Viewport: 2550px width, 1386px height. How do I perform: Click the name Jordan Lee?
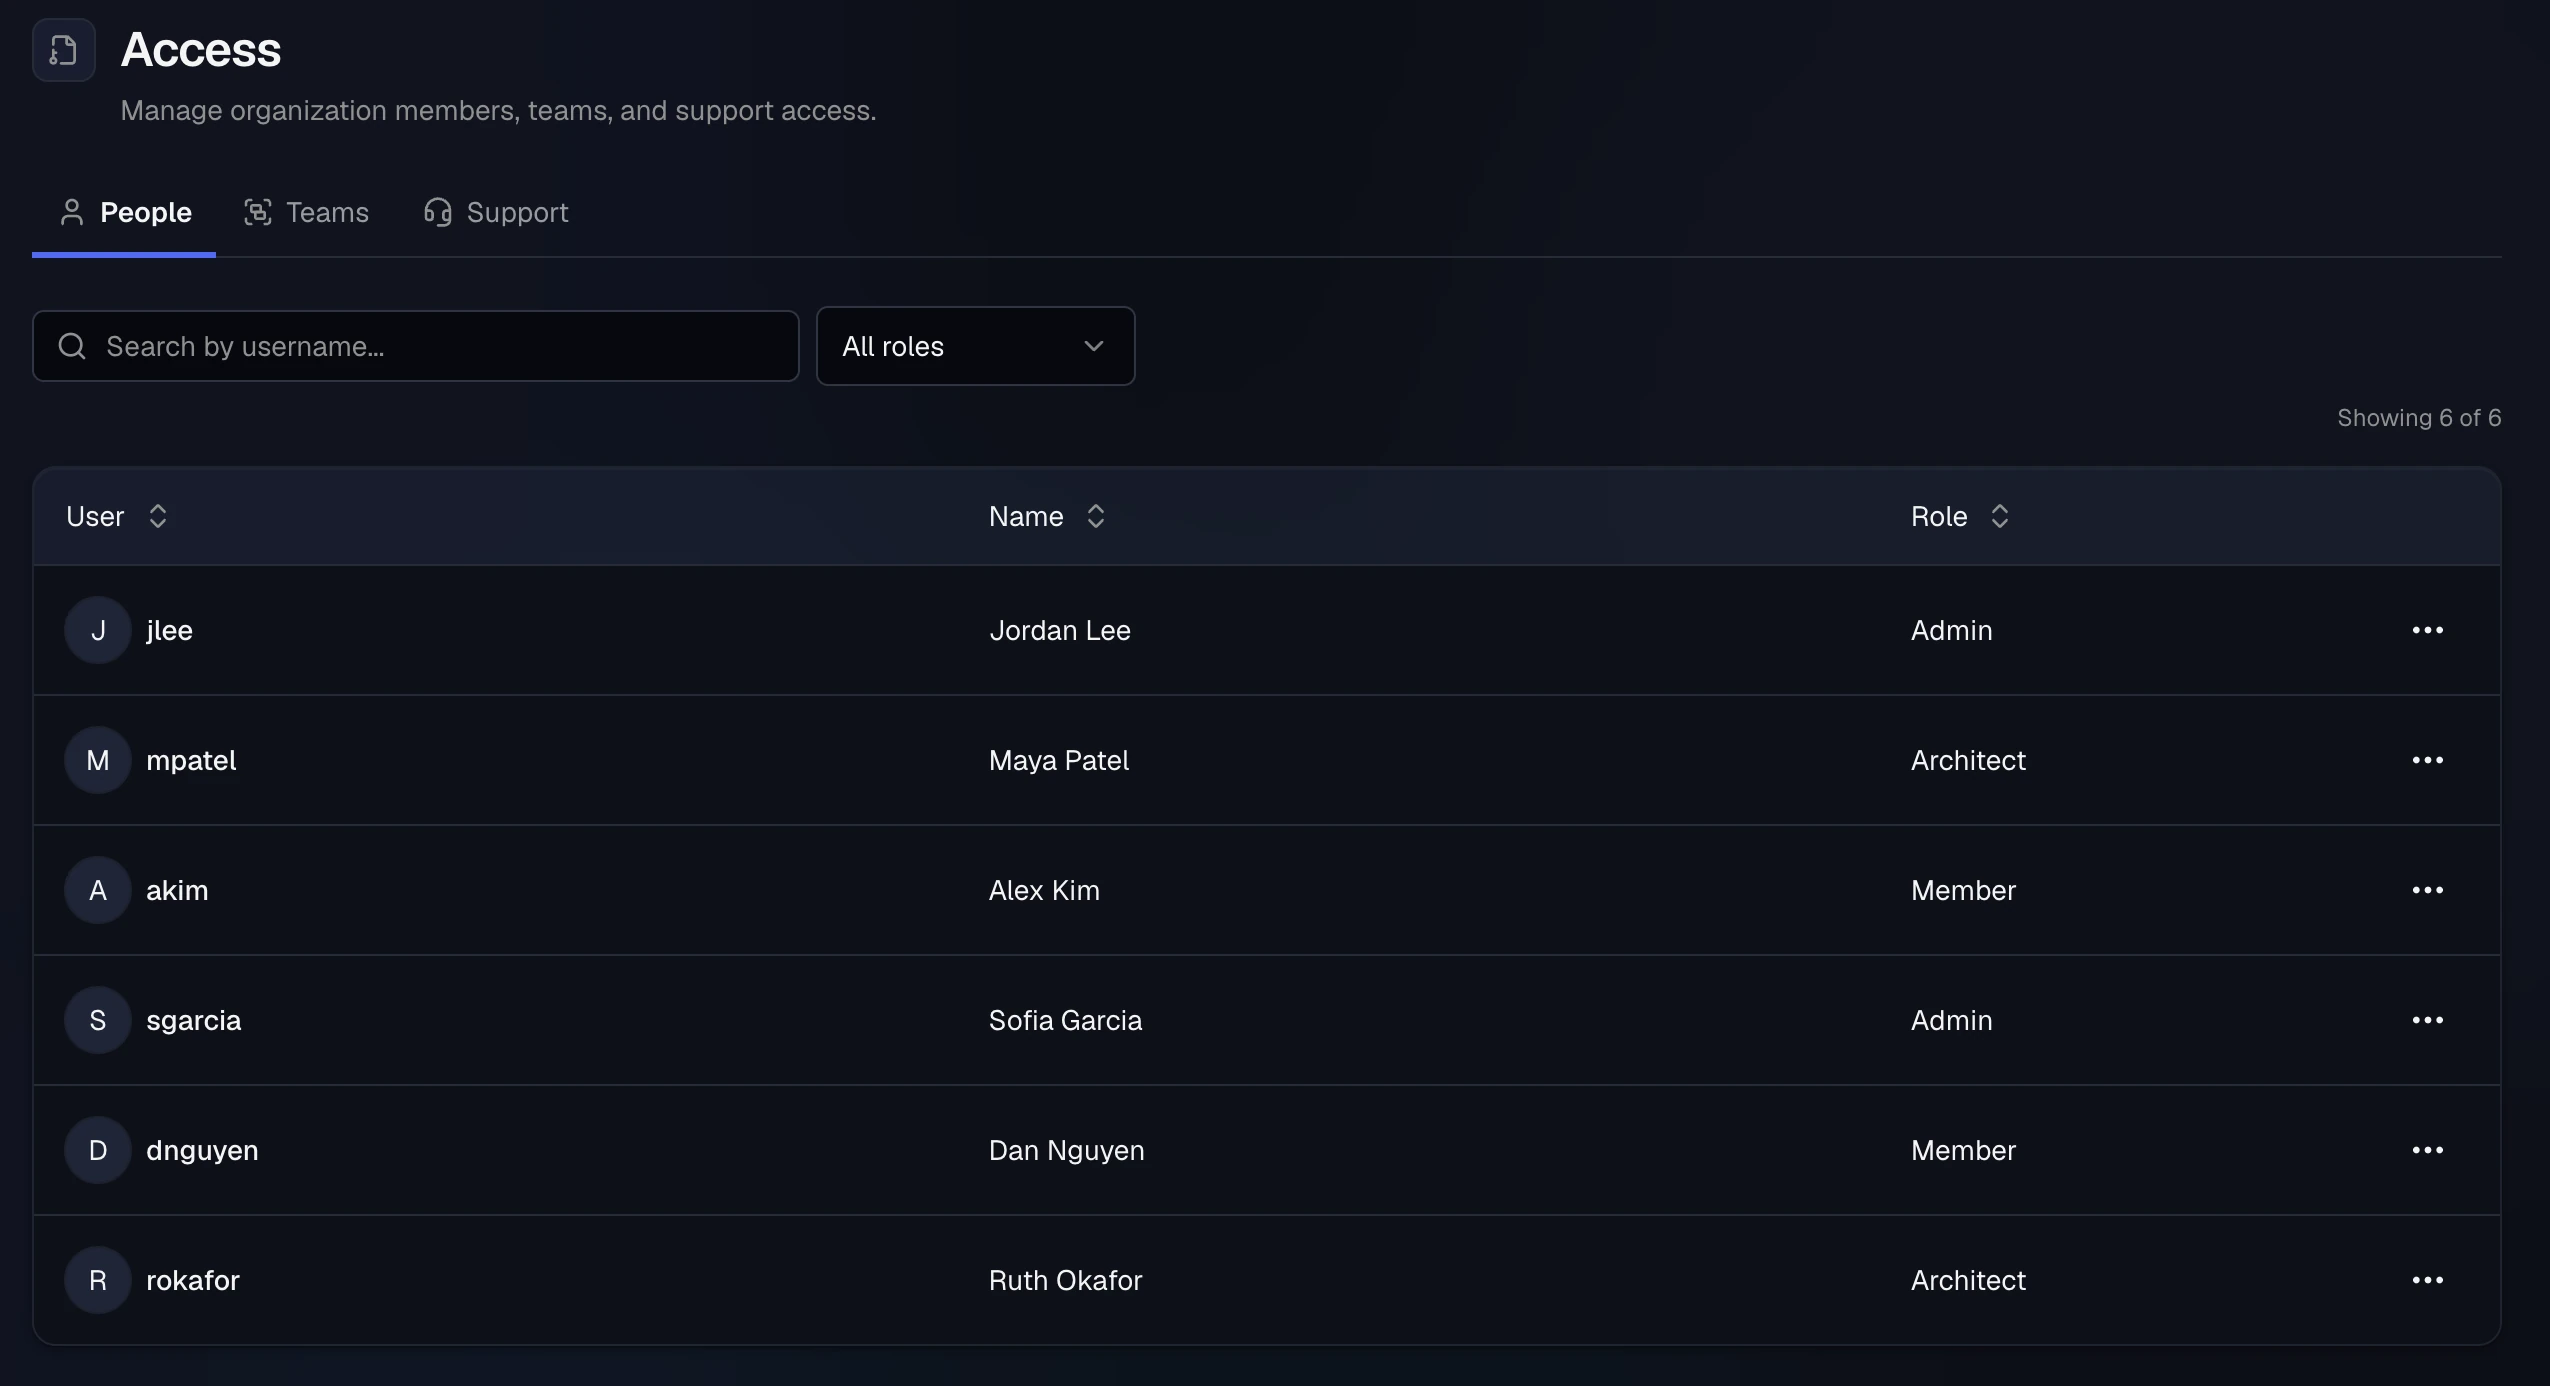coord(1060,630)
